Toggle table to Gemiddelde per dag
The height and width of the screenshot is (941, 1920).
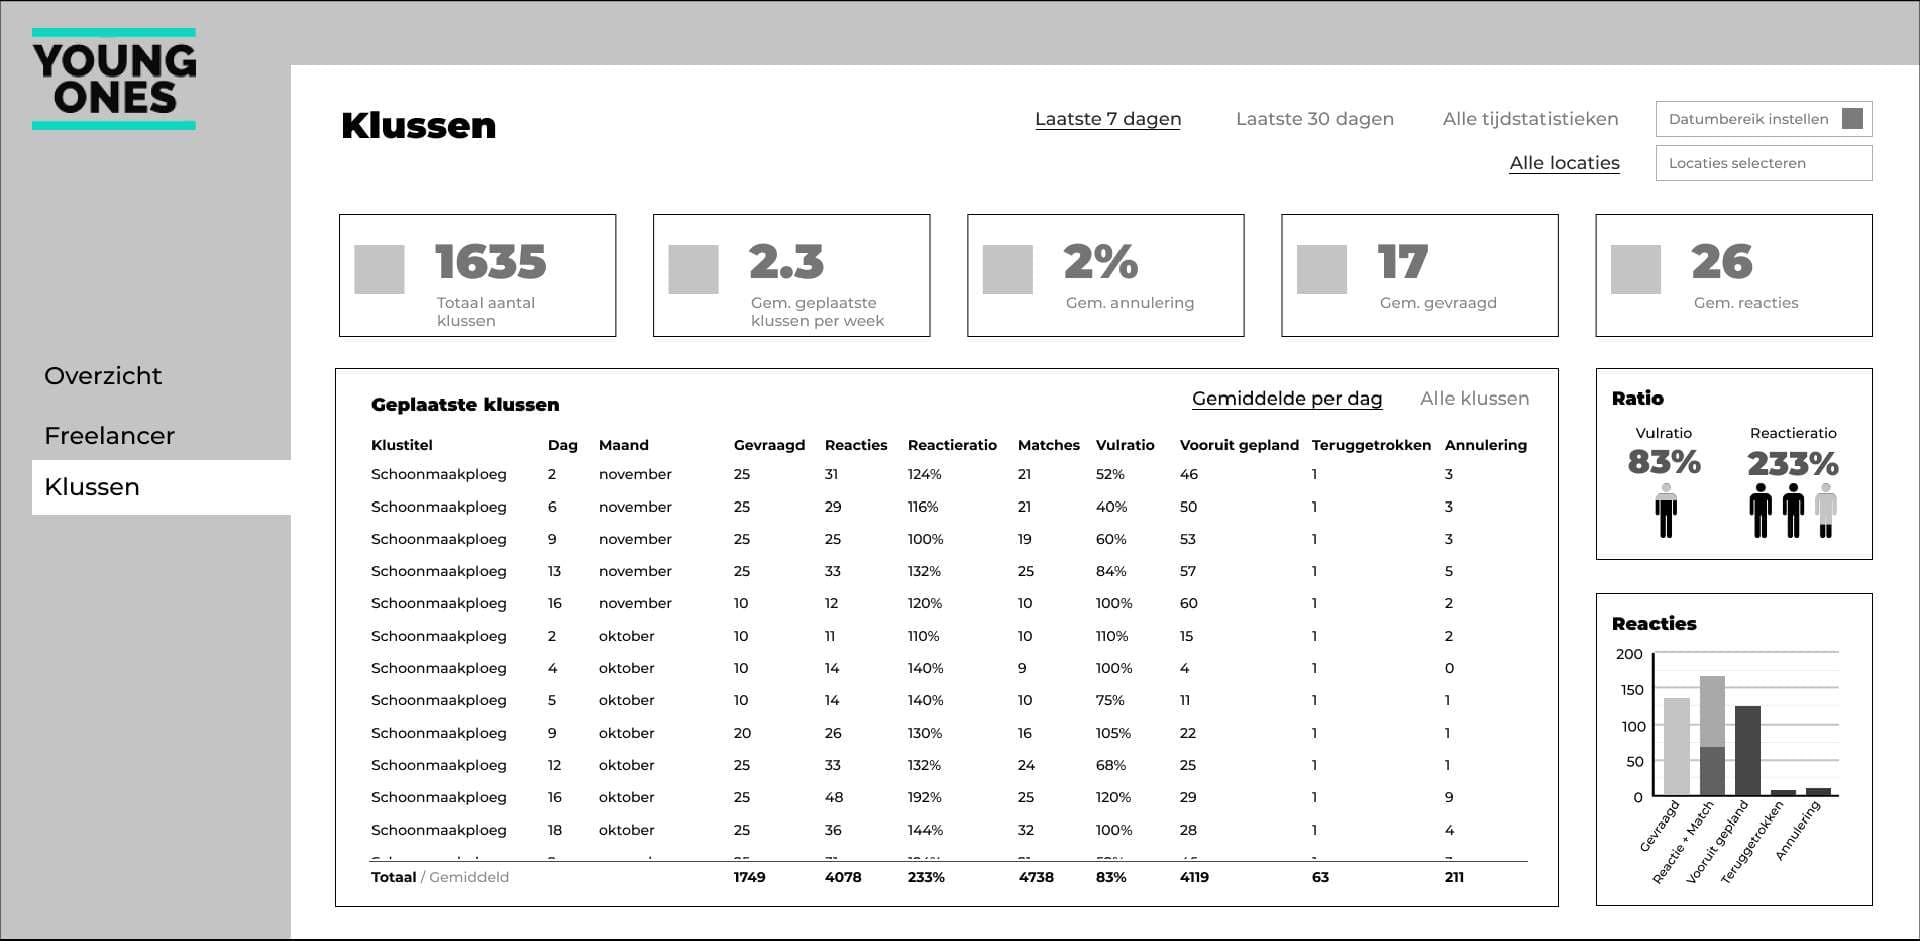1286,399
